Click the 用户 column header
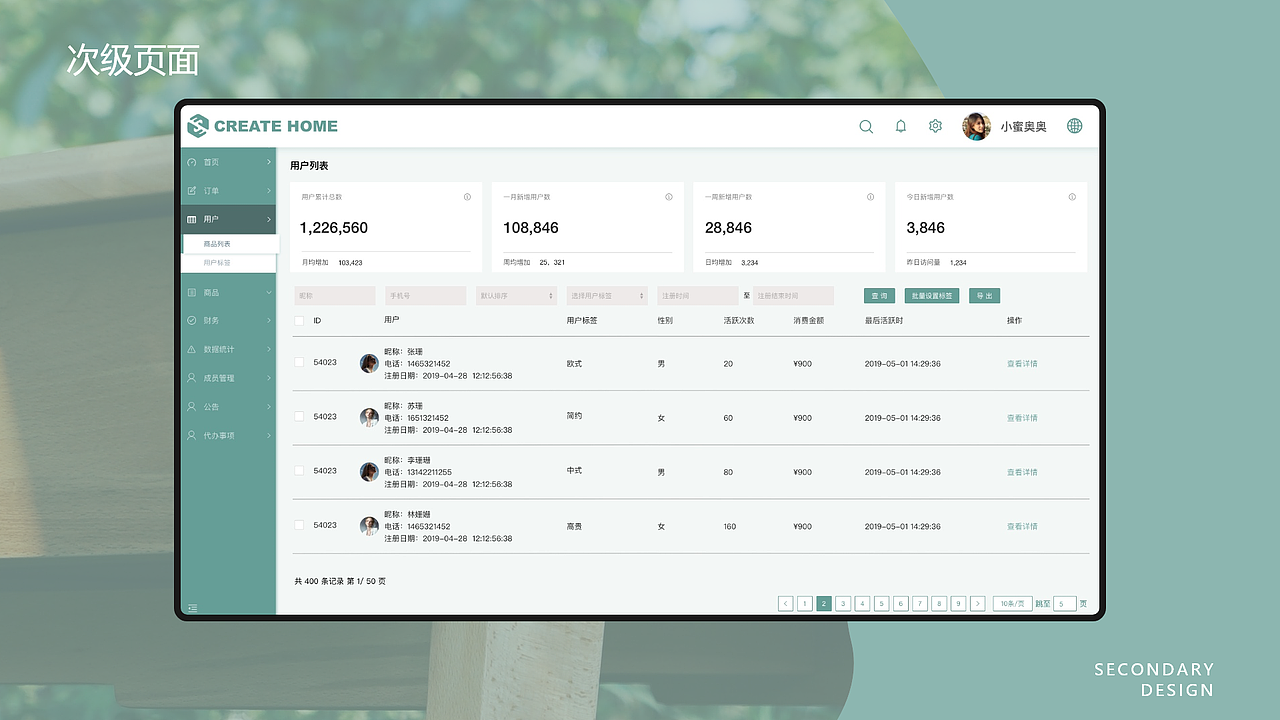The width and height of the screenshot is (1280, 720). [391, 321]
